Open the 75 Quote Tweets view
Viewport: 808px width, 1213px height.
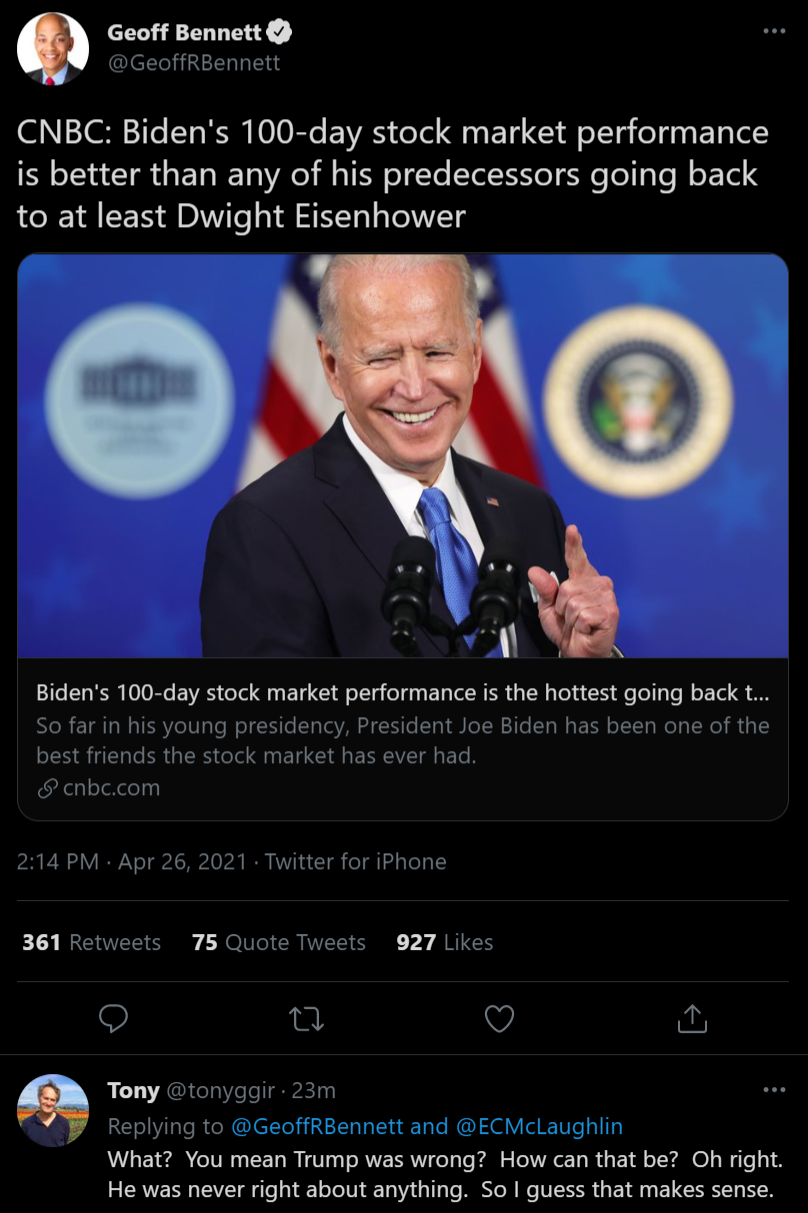(x=278, y=942)
